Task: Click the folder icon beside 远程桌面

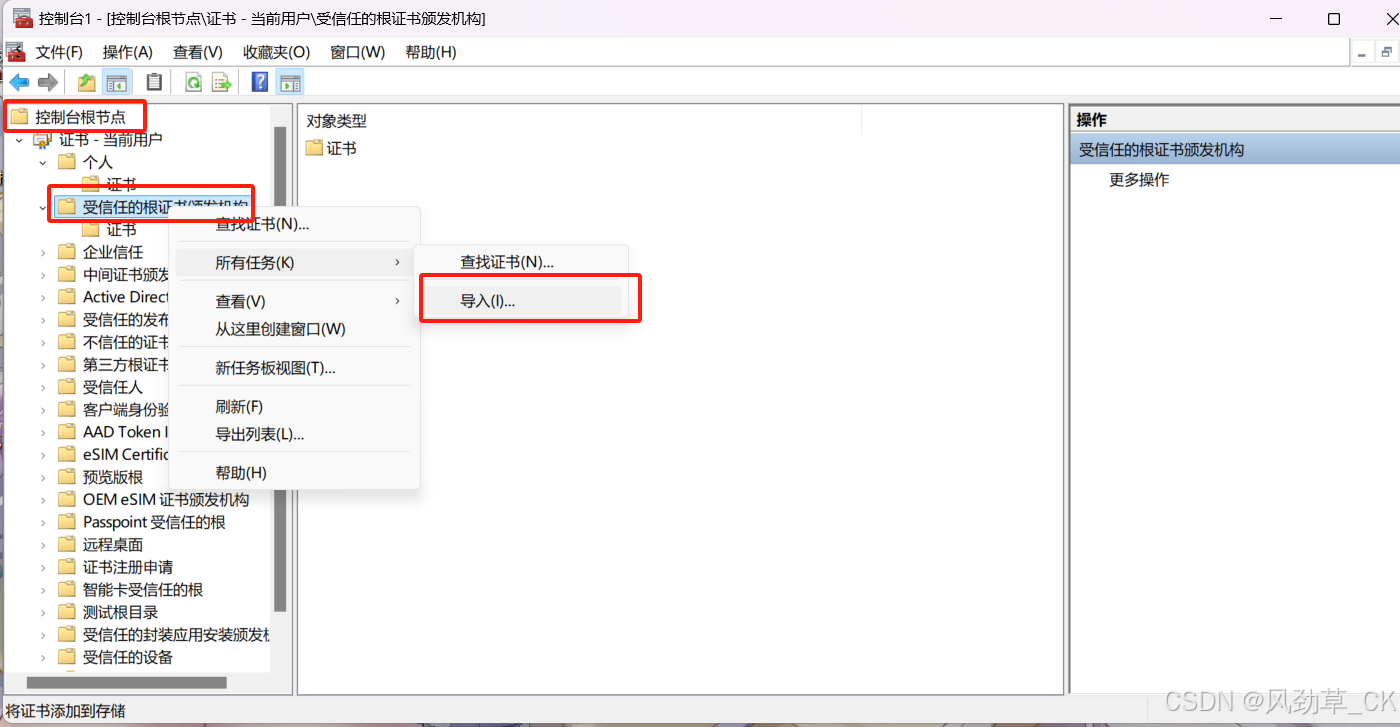Action: pyautogui.click(x=67, y=545)
